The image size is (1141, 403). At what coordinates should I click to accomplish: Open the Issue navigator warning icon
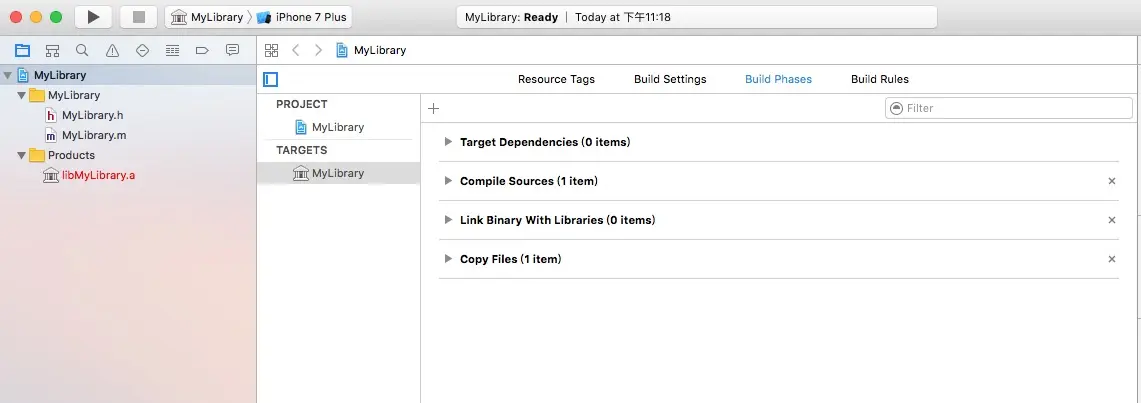[x=112, y=50]
